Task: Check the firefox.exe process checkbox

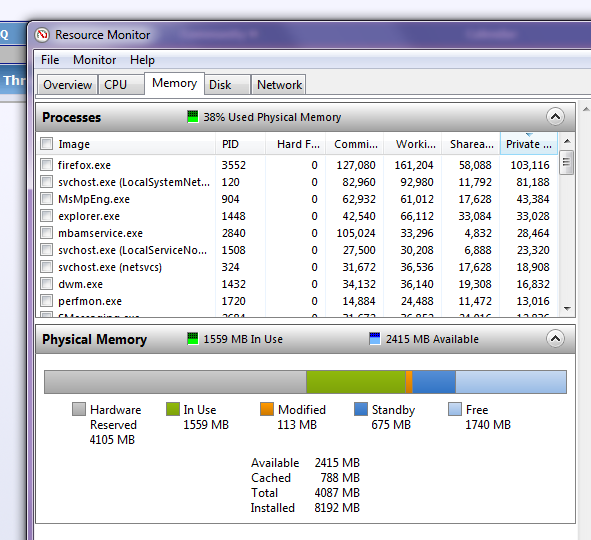Action: [47, 165]
